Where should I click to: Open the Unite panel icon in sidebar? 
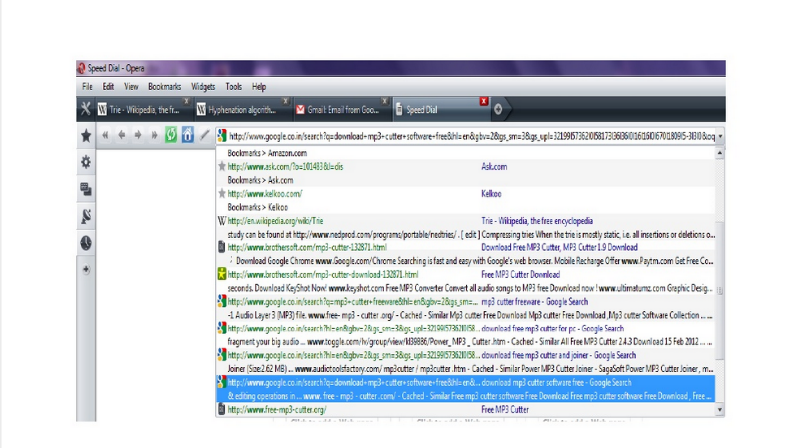(x=86, y=189)
